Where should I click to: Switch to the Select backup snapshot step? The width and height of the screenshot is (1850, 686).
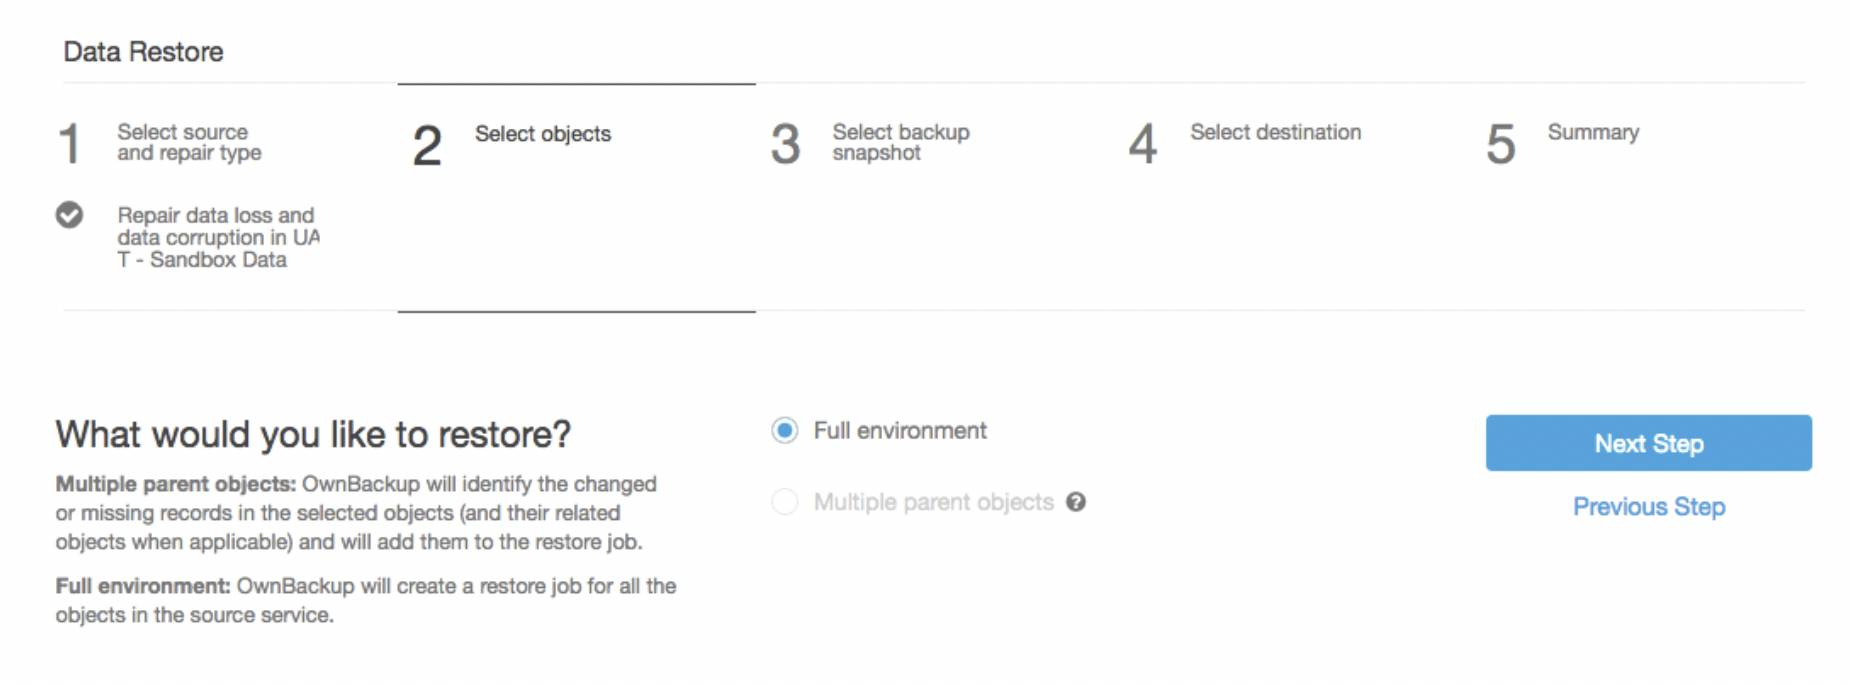(899, 142)
